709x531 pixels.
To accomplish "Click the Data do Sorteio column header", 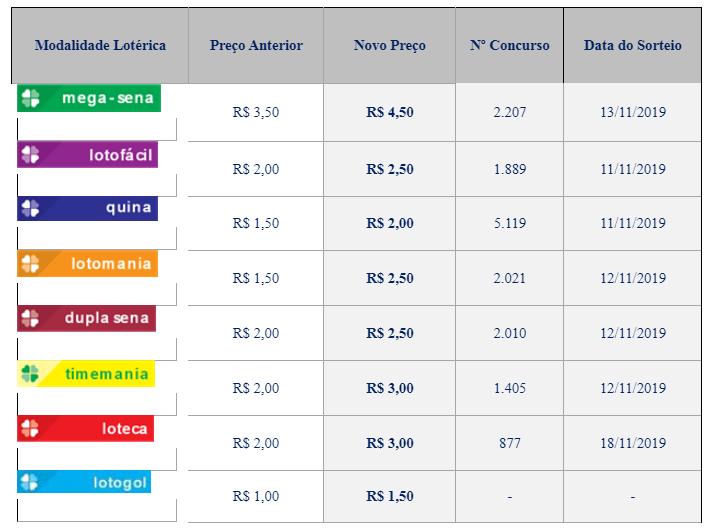I will (633, 46).
